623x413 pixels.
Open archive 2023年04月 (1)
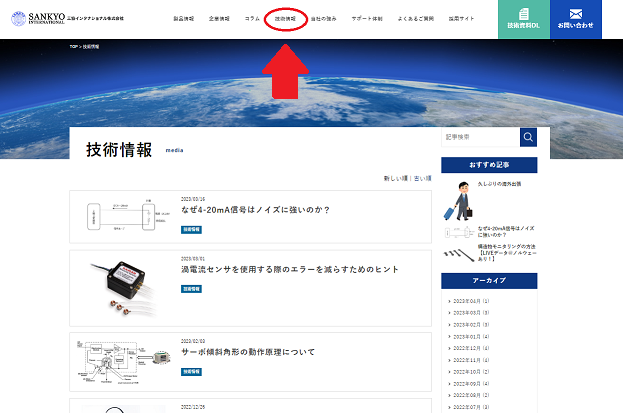pyautogui.click(x=471, y=301)
